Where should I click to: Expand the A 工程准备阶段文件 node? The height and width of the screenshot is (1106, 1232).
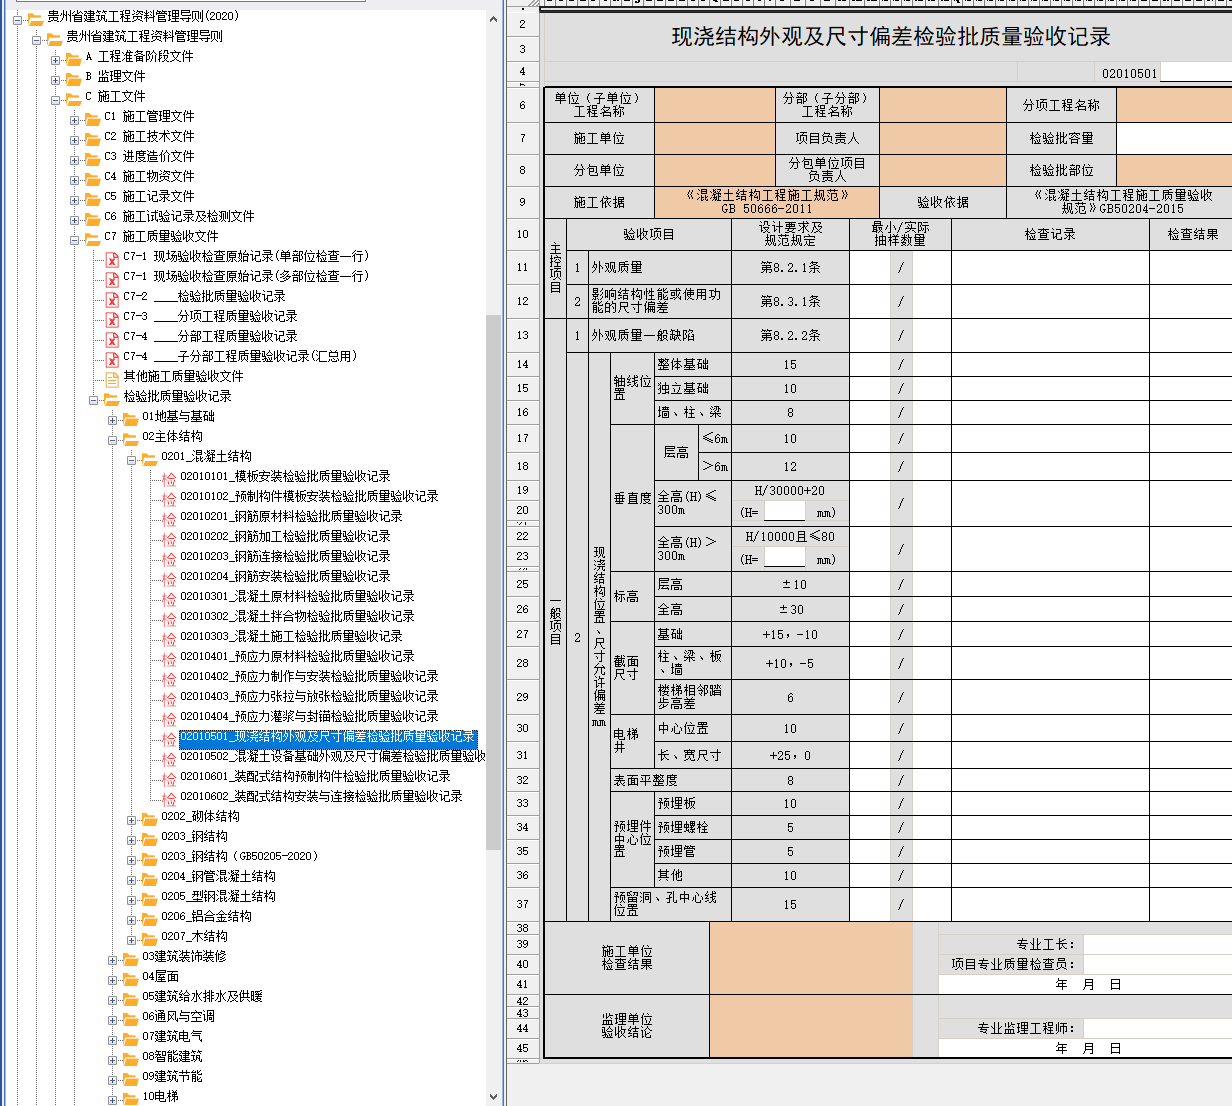(x=56, y=59)
